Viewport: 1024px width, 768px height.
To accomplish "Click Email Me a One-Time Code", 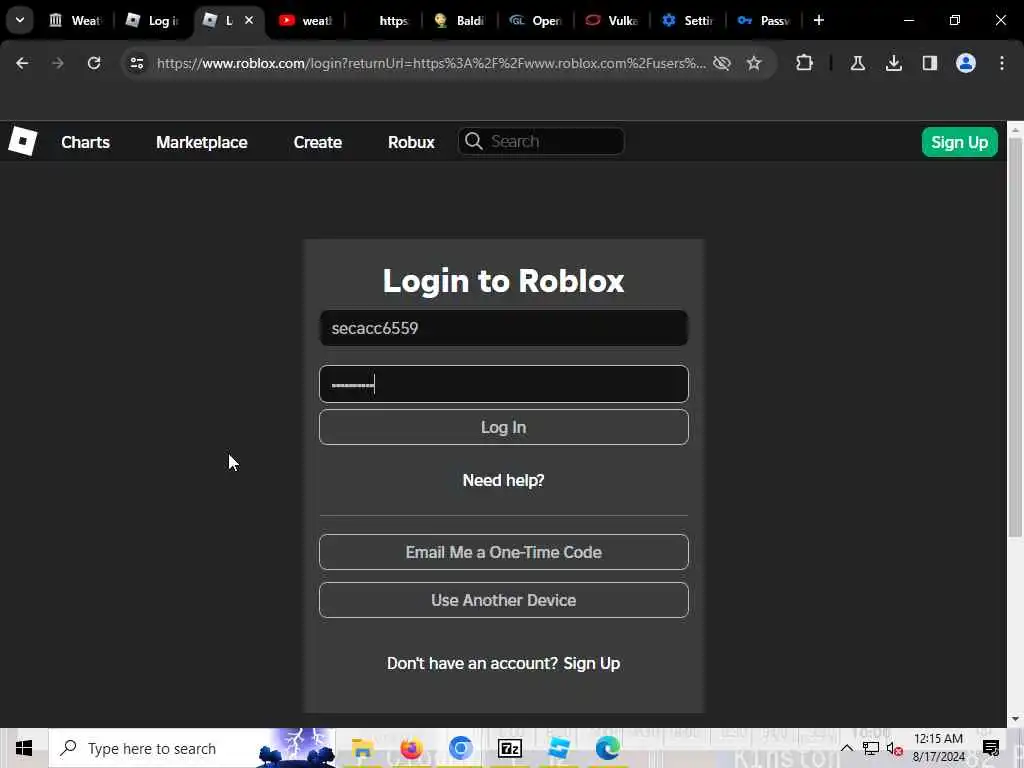I will point(504,552).
